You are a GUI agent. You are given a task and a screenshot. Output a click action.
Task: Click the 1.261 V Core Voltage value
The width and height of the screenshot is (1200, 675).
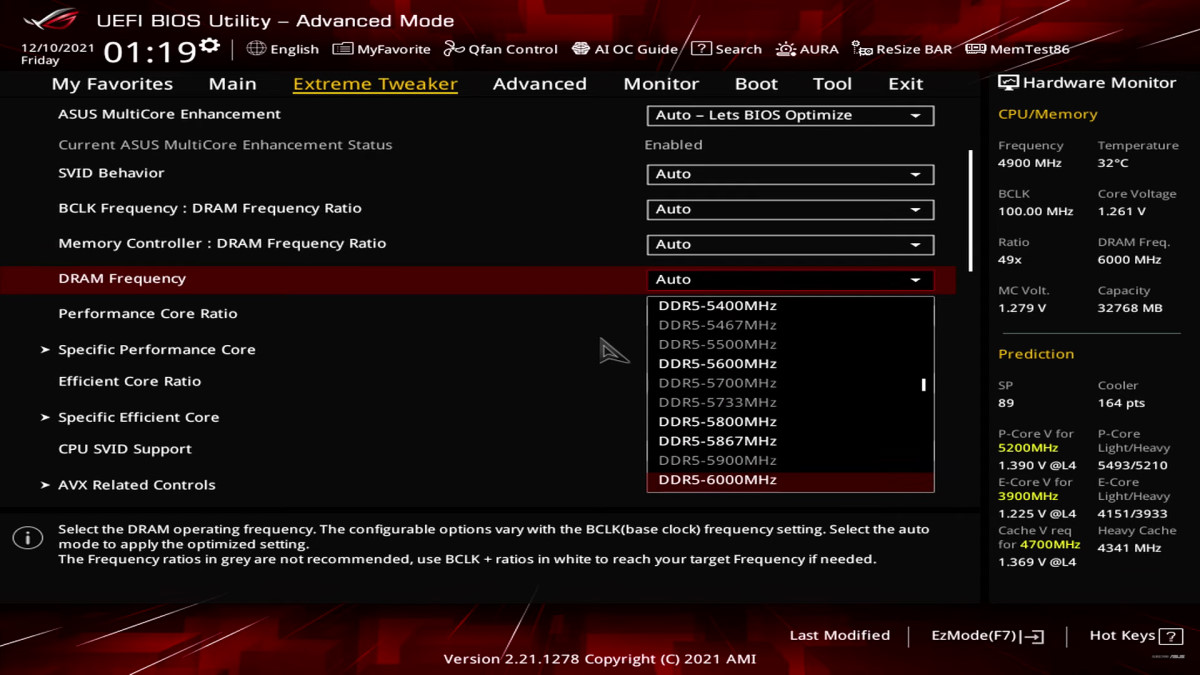(x=1122, y=211)
